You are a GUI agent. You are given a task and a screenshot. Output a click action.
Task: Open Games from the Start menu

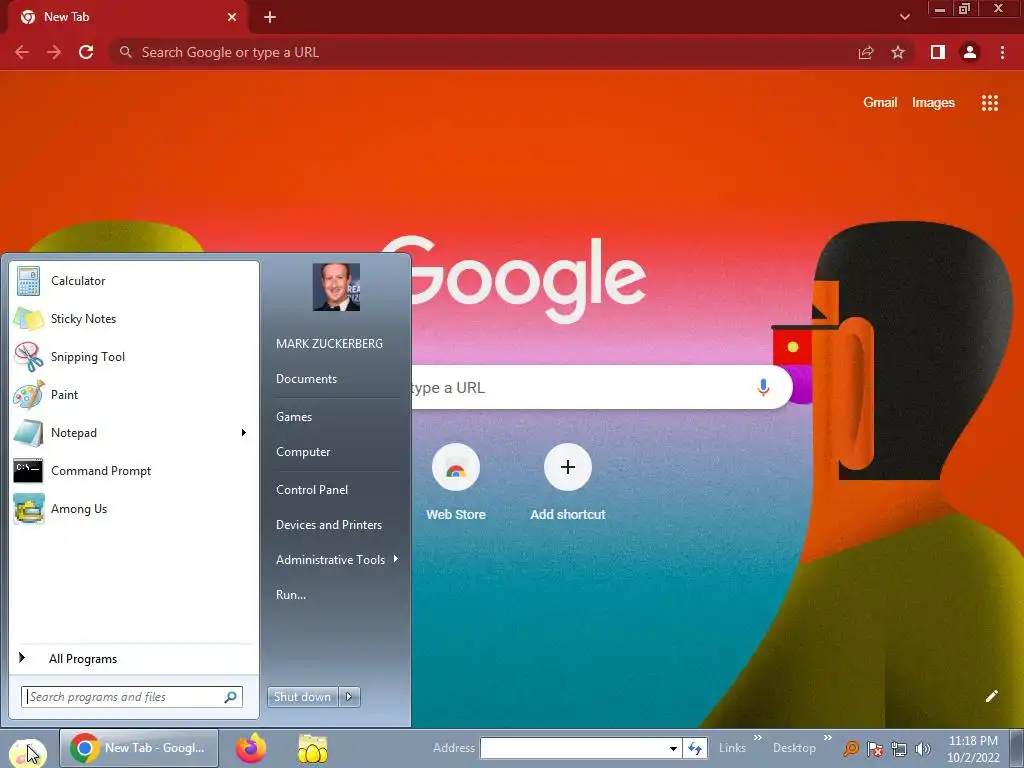(294, 417)
